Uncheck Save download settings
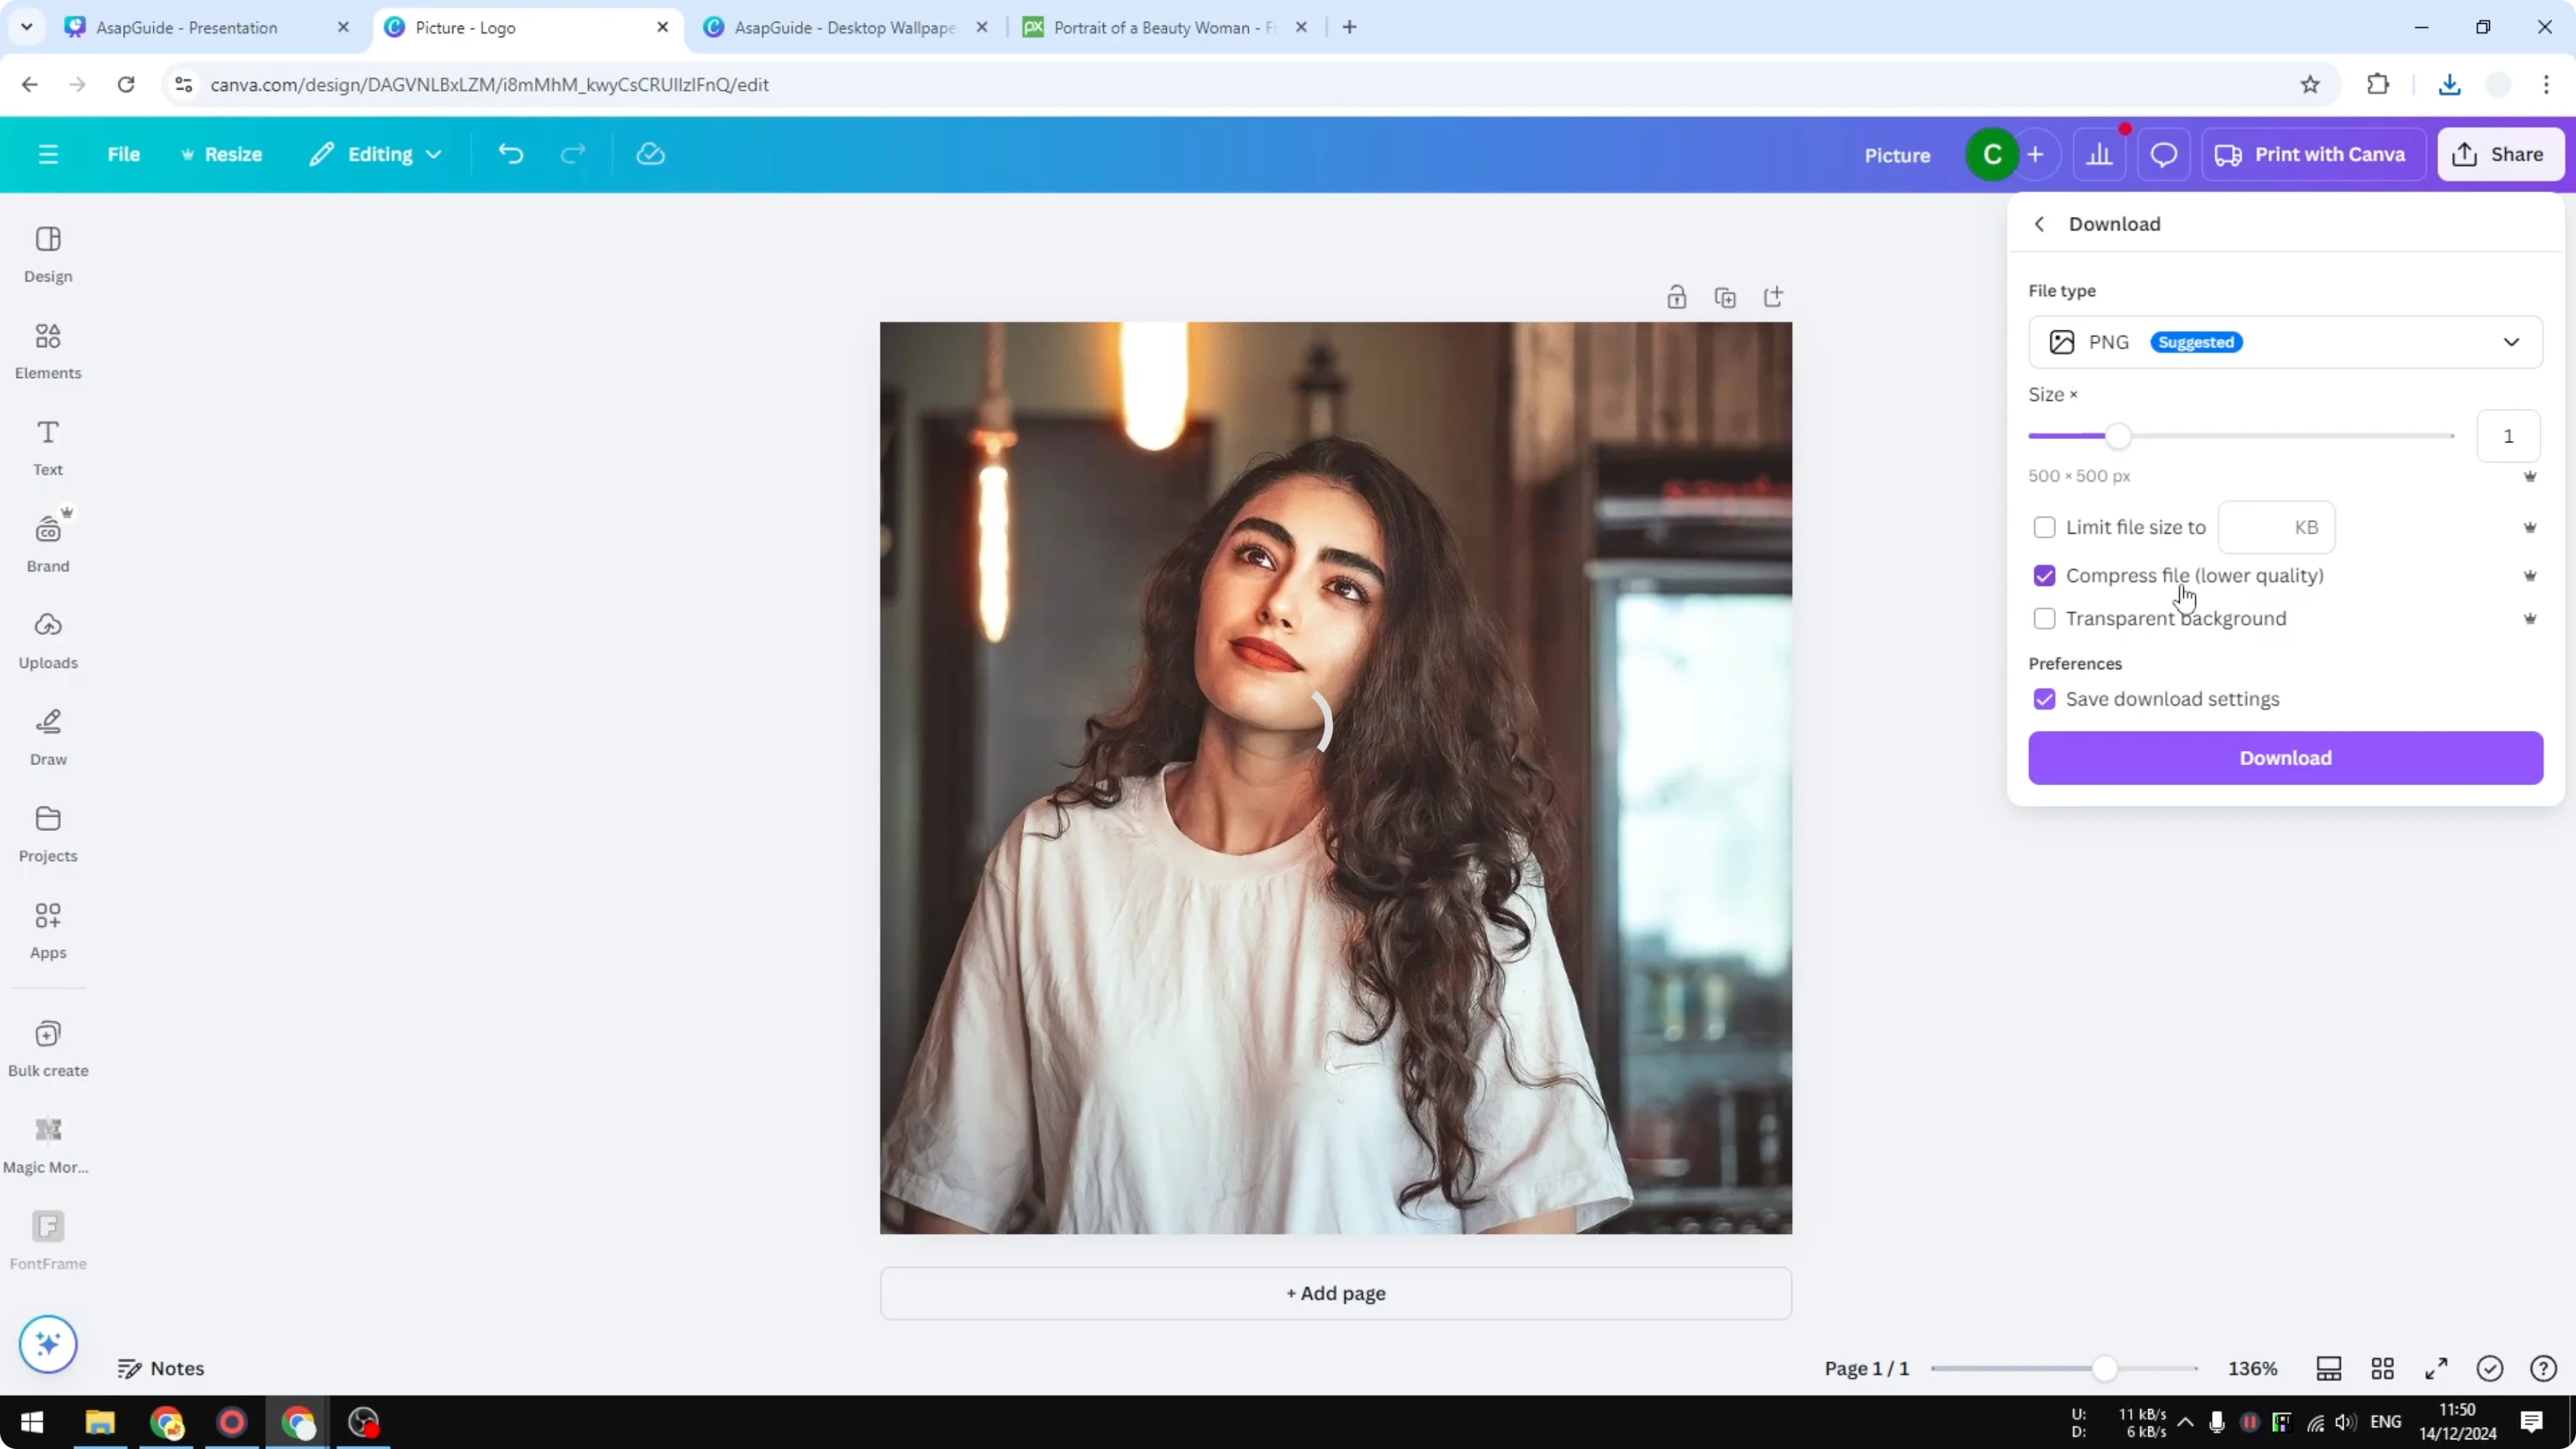Image resolution: width=2576 pixels, height=1449 pixels. click(x=2044, y=698)
